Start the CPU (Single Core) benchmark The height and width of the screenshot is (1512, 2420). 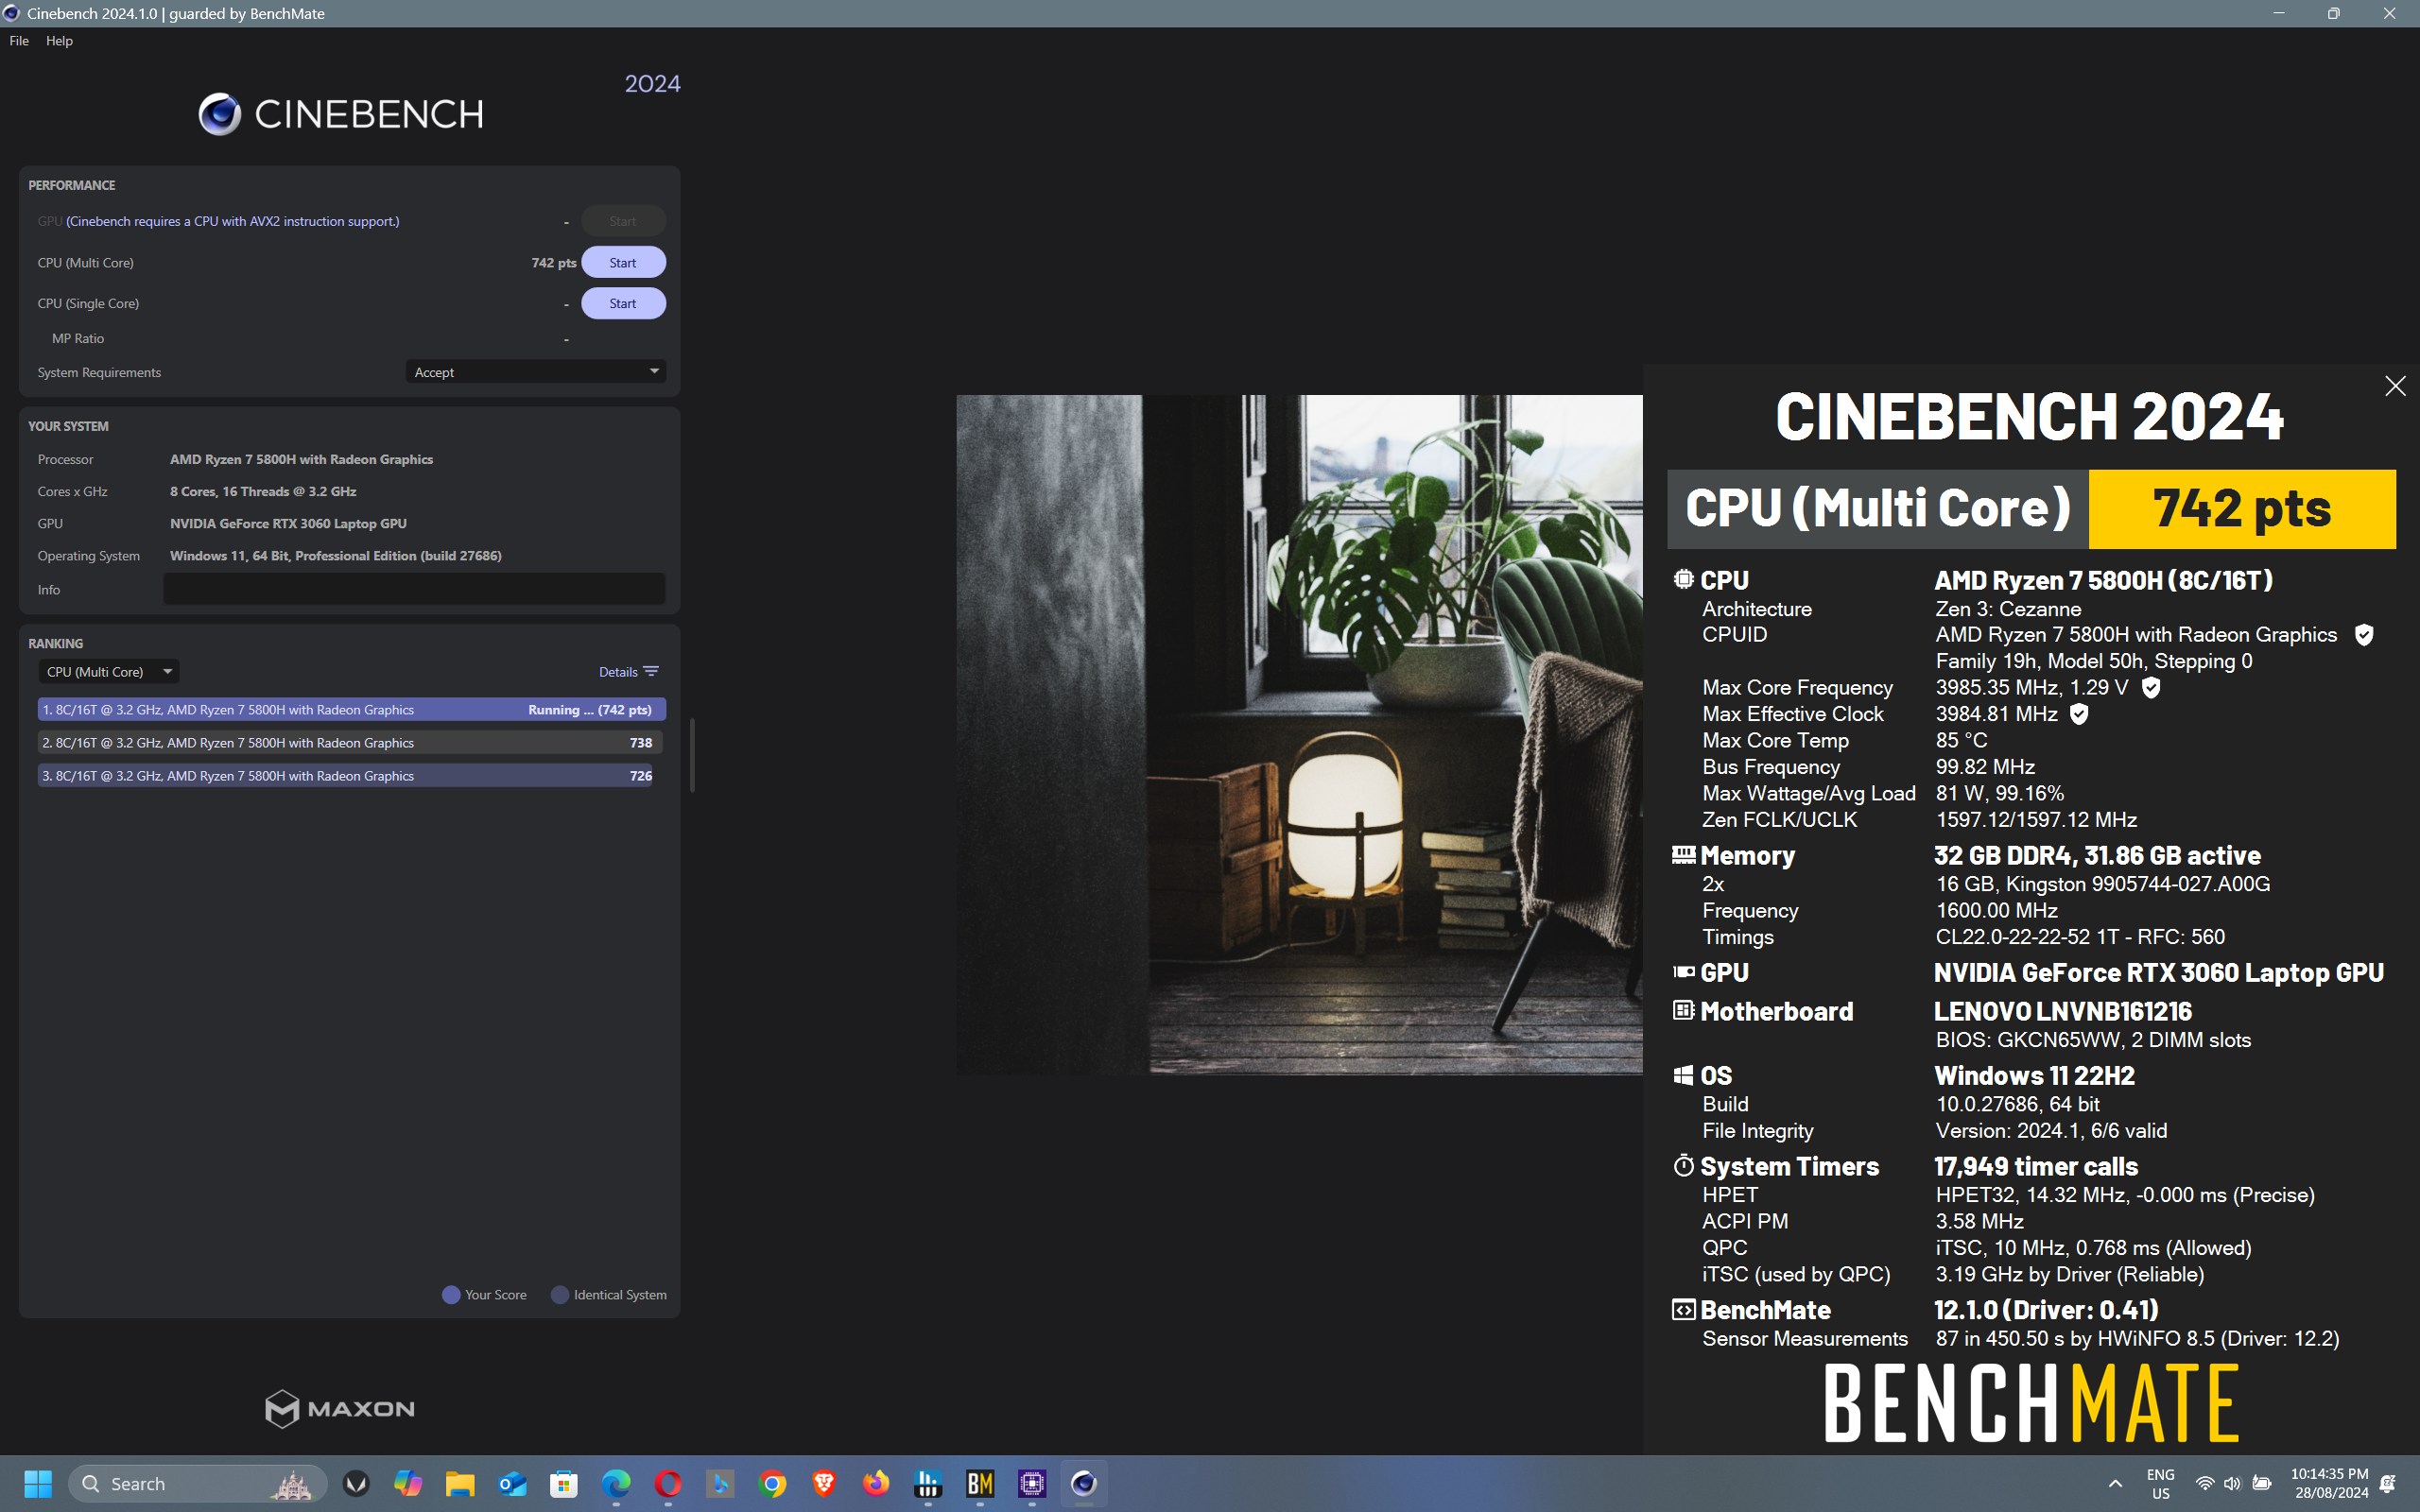pos(623,303)
